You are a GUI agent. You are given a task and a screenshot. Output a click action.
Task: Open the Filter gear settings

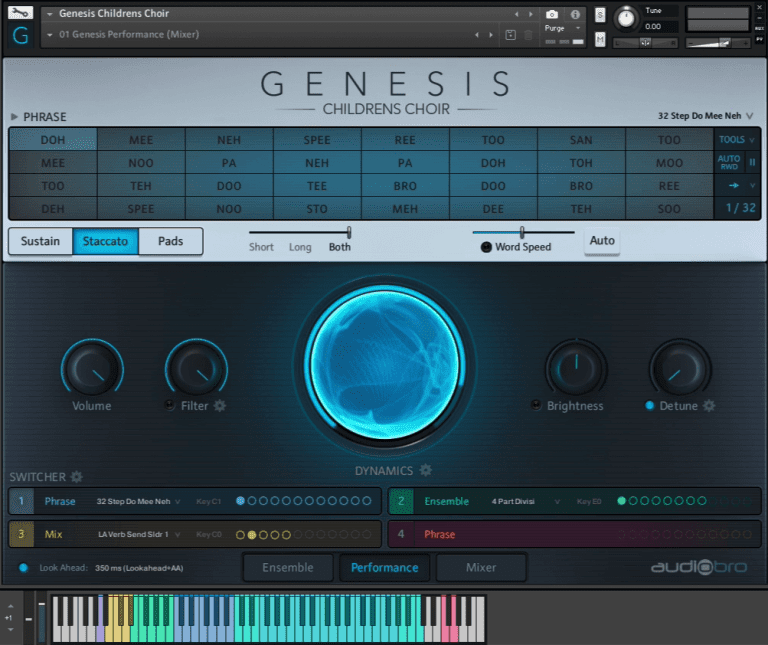[x=220, y=406]
